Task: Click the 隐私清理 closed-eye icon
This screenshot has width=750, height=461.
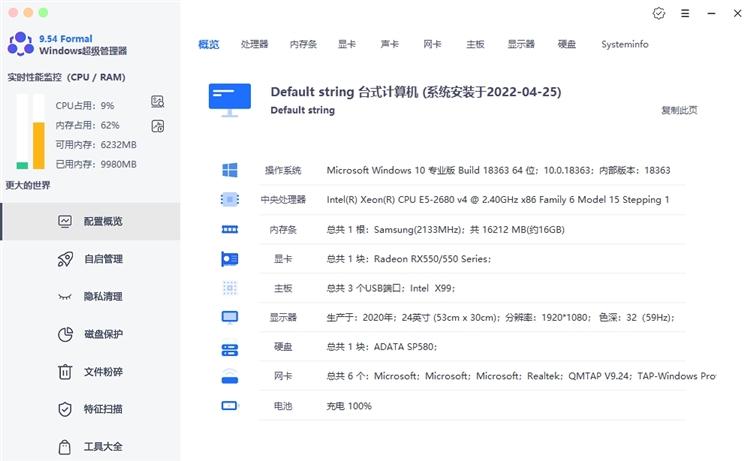Action: pos(65,296)
